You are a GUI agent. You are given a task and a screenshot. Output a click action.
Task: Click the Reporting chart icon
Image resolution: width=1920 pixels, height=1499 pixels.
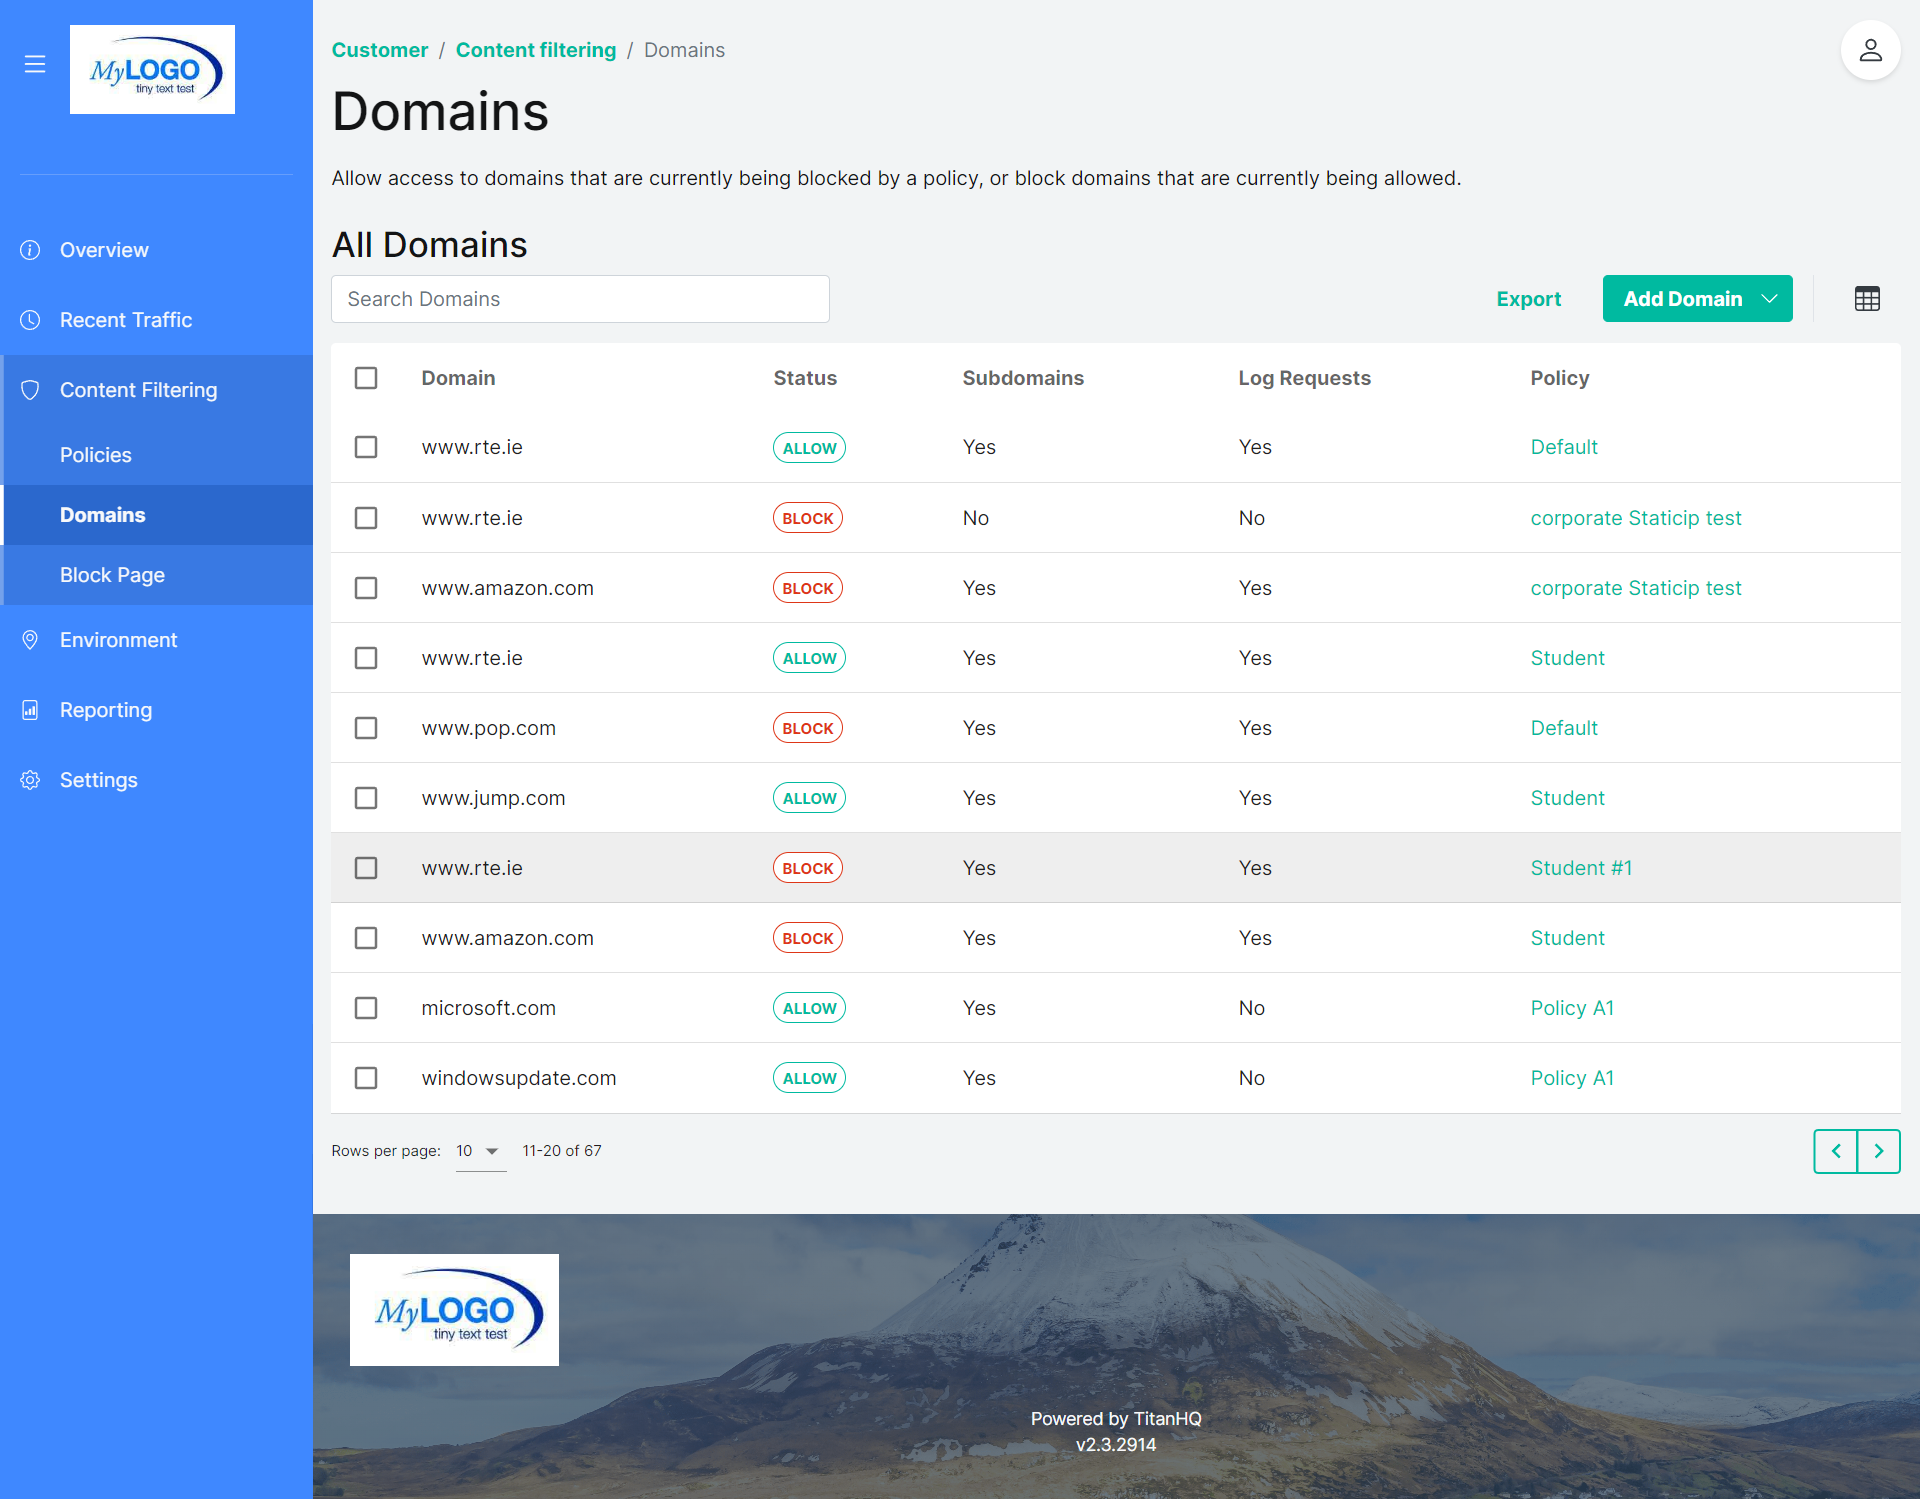[30, 709]
